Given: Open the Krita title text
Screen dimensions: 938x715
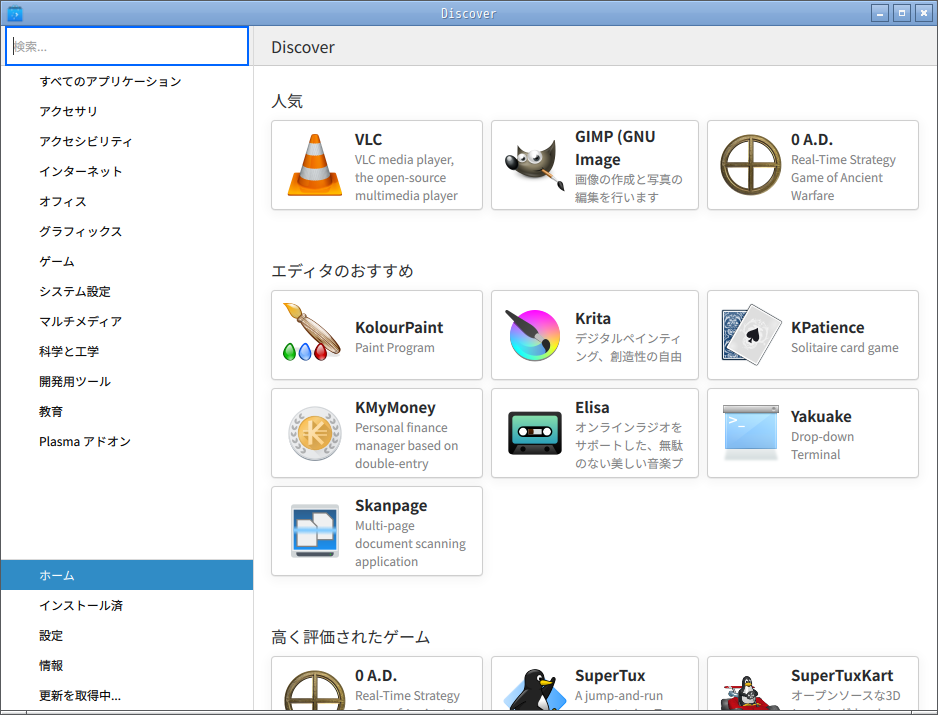Looking at the screenshot, I should pyautogui.click(x=593, y=318).
